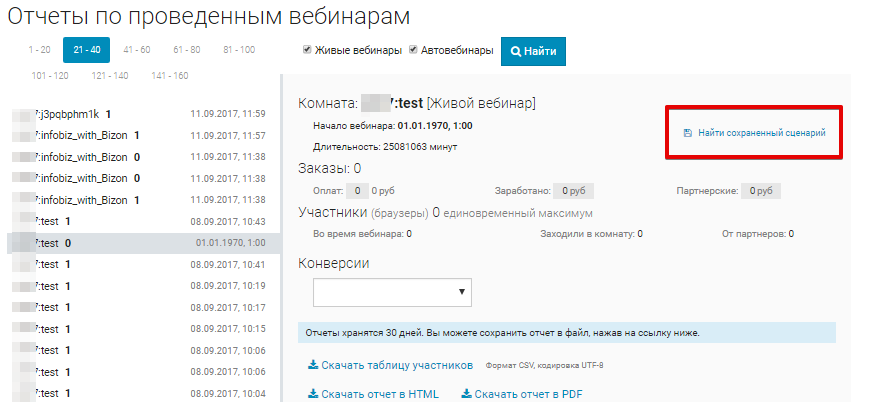Open page 61 - 80 of reports

(x=186, y=50)
